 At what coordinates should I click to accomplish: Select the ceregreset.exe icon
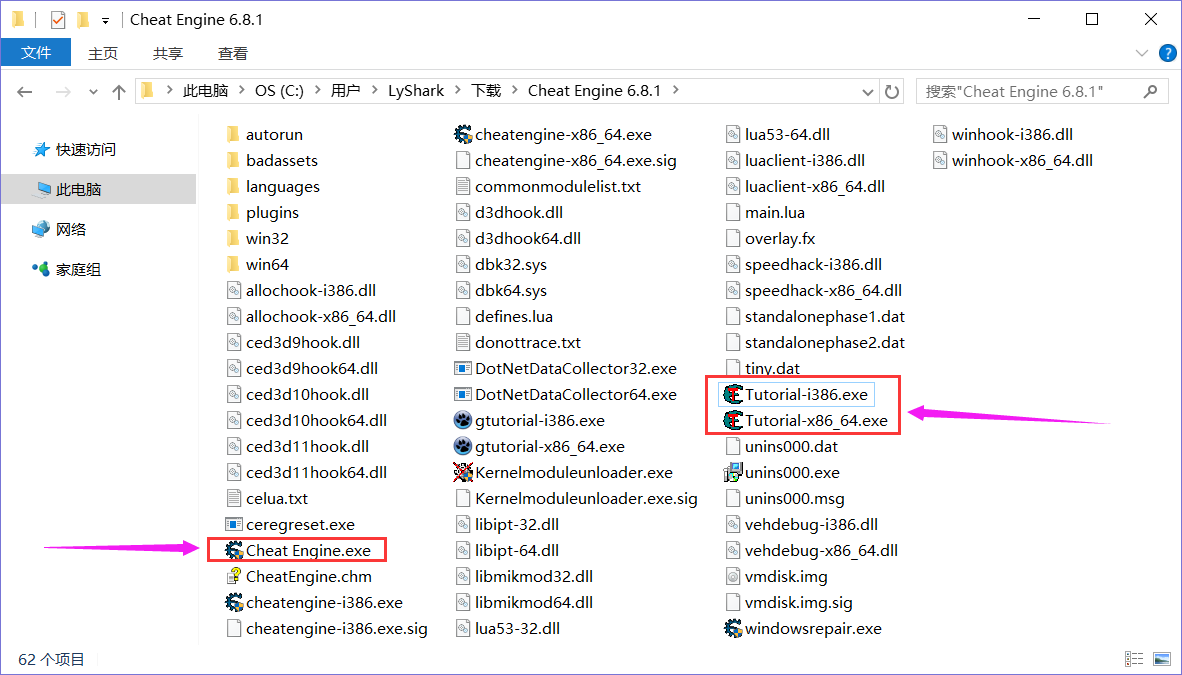pyautogui.click(x=234, y=524)
